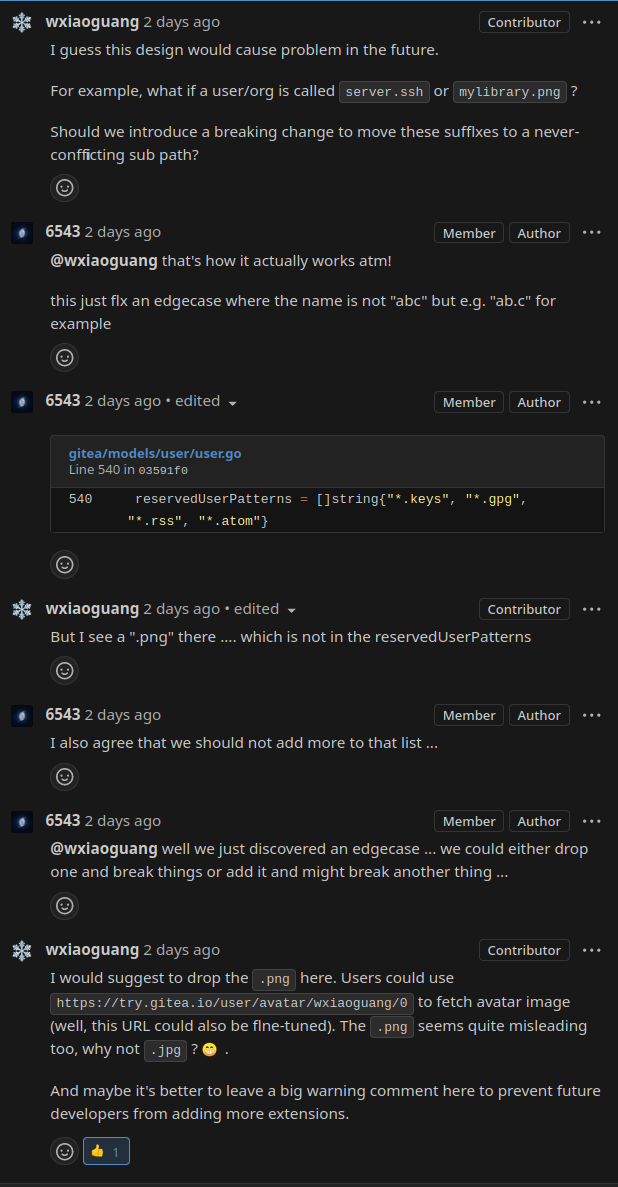Expand edit history on wxiaoguang's '.png' comment
Viewport: 618px width, 1187px height.
292,610
